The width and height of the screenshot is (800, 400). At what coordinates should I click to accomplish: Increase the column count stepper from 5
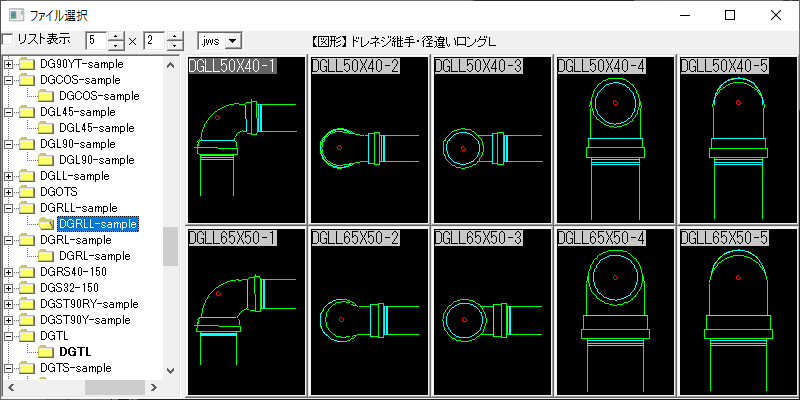(116, 36)
